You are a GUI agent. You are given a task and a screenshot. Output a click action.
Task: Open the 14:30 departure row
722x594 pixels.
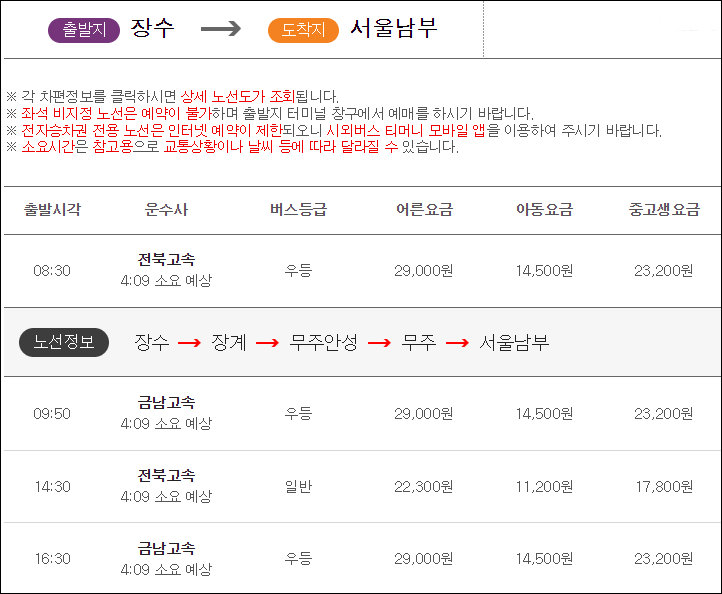point(361,487)
